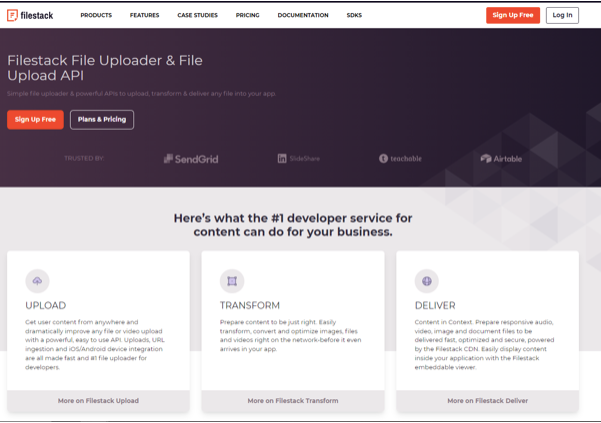This screenshot has height=423, width=601.
Task: Open the Documentation menu item
Action: (303, 15)
